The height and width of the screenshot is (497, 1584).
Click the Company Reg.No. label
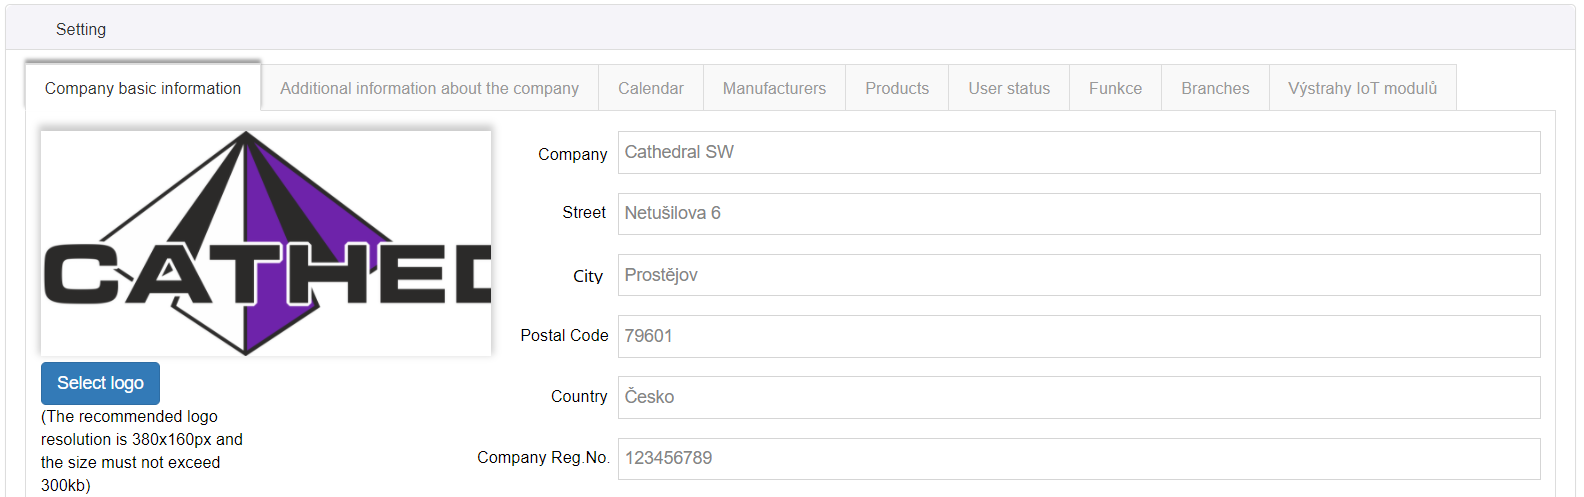click(x=543, y=457)
